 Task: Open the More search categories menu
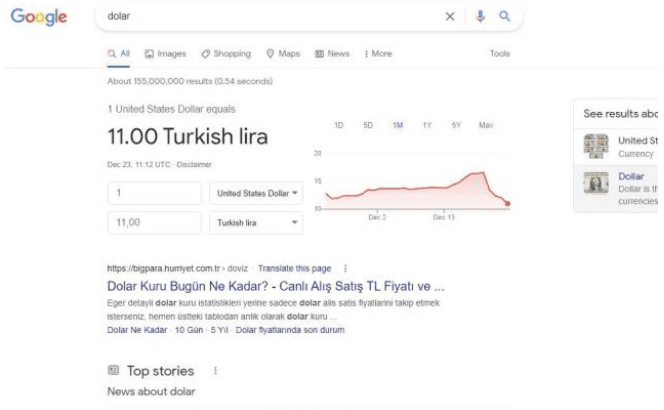(x=376, y=53)
